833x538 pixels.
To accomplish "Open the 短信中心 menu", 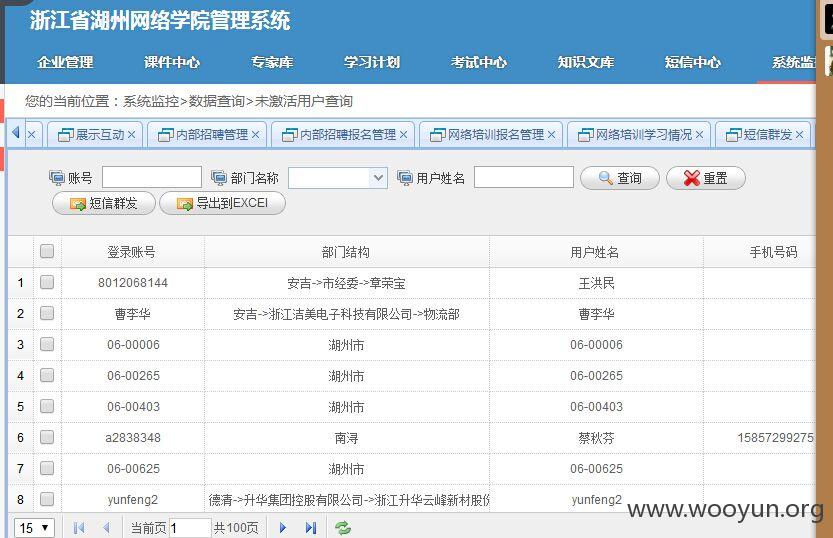I will [693, 62].
